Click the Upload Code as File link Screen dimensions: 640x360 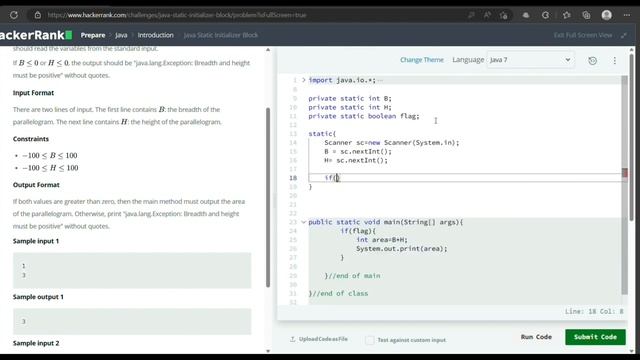[x=319, y=339]
